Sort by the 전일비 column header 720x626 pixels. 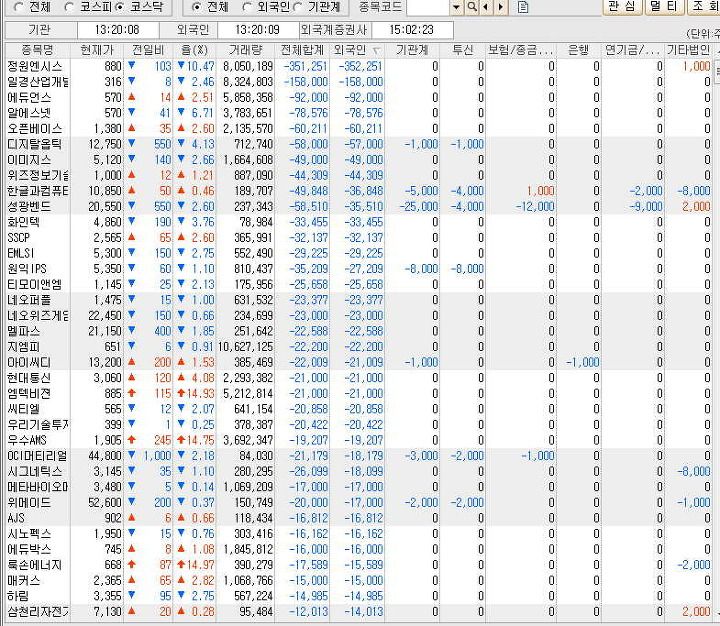(x=148, y=50)
